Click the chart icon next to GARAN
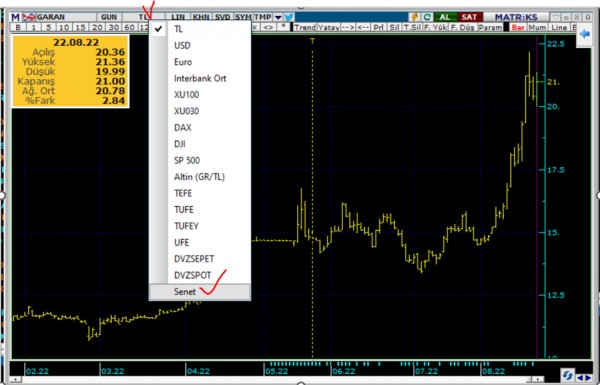The height and width of the screenshot is (385, 600). [x=28, y=17]
